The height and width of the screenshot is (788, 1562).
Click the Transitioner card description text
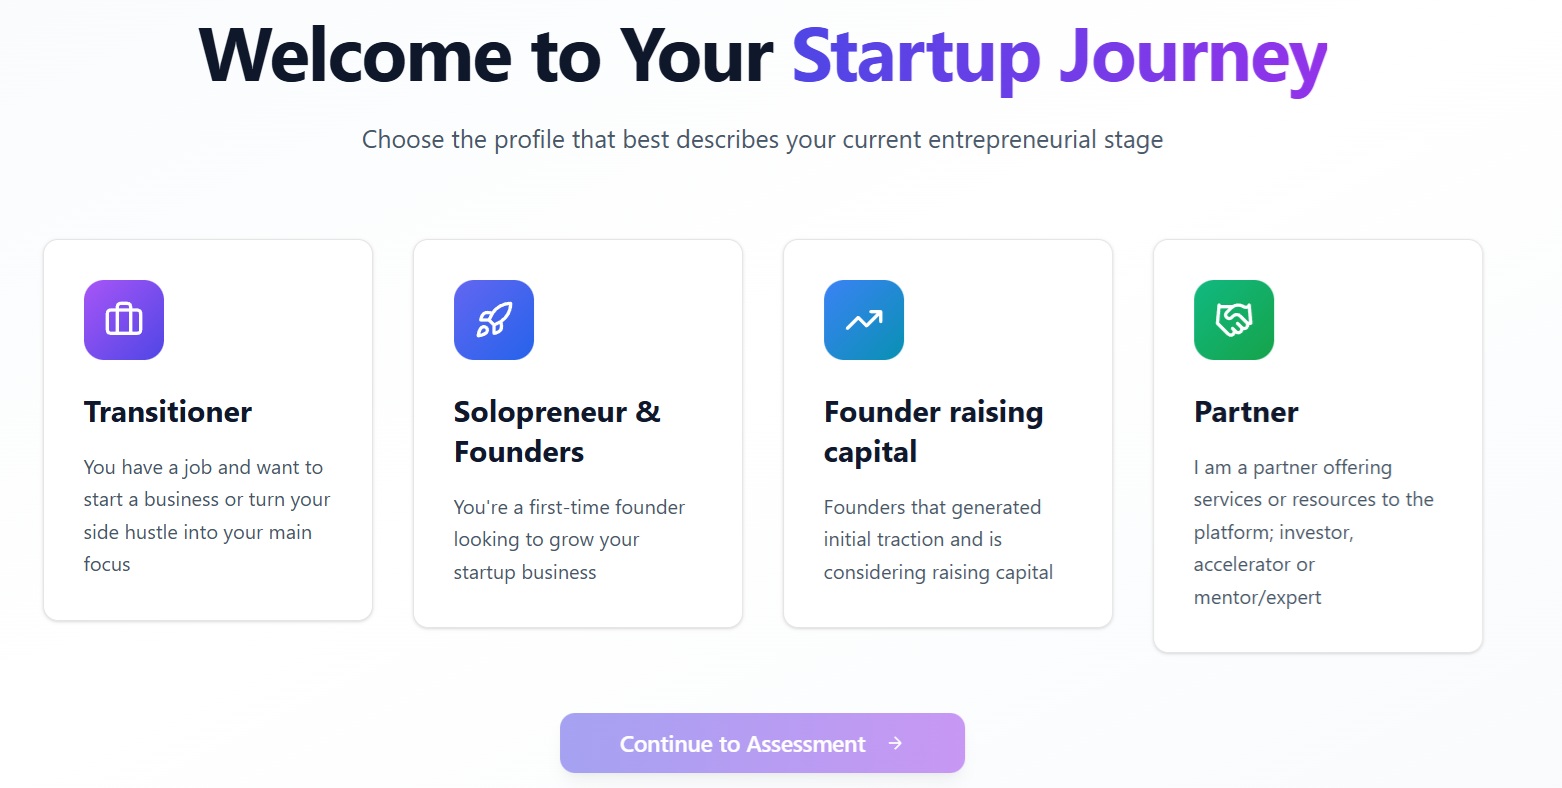[x=206, y=515]
